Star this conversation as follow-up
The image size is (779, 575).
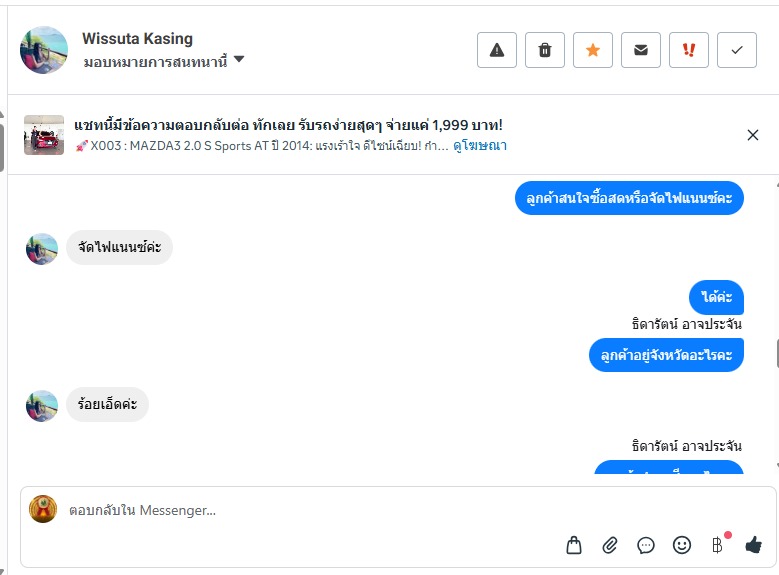pos(593,50)
